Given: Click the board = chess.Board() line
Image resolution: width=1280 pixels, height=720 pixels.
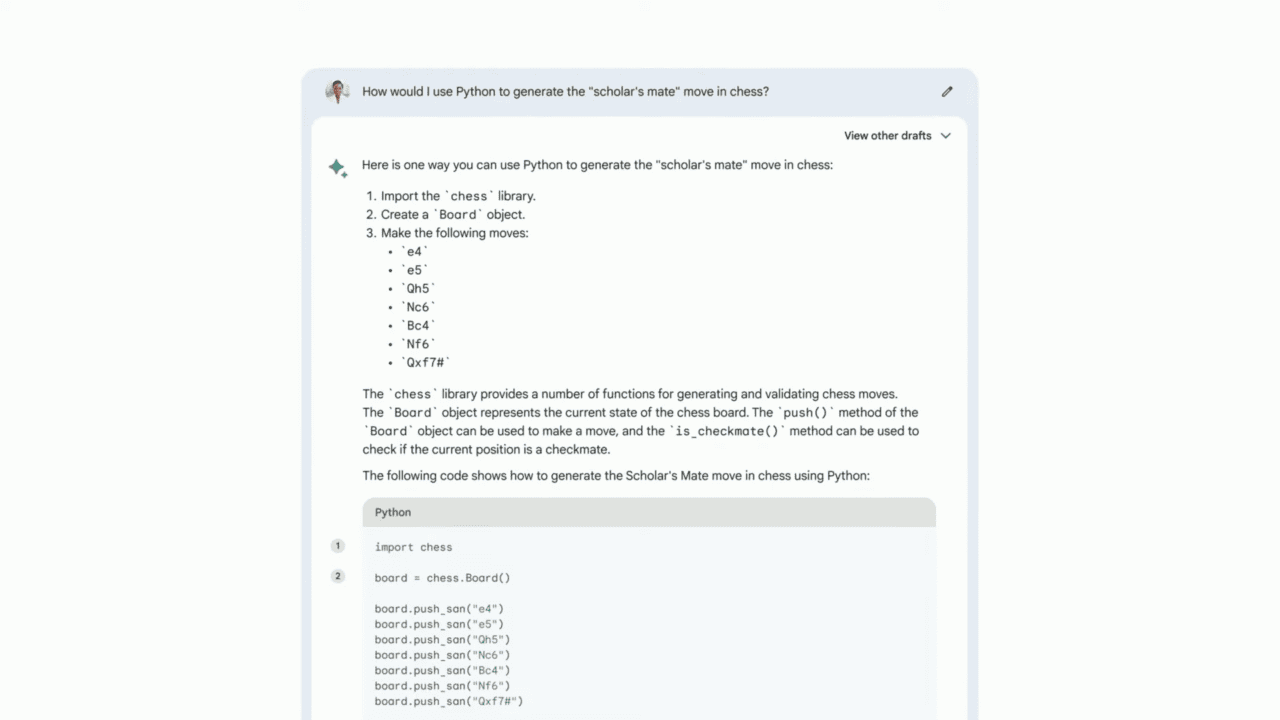Looking at the screenshot, I should point(442,577).
